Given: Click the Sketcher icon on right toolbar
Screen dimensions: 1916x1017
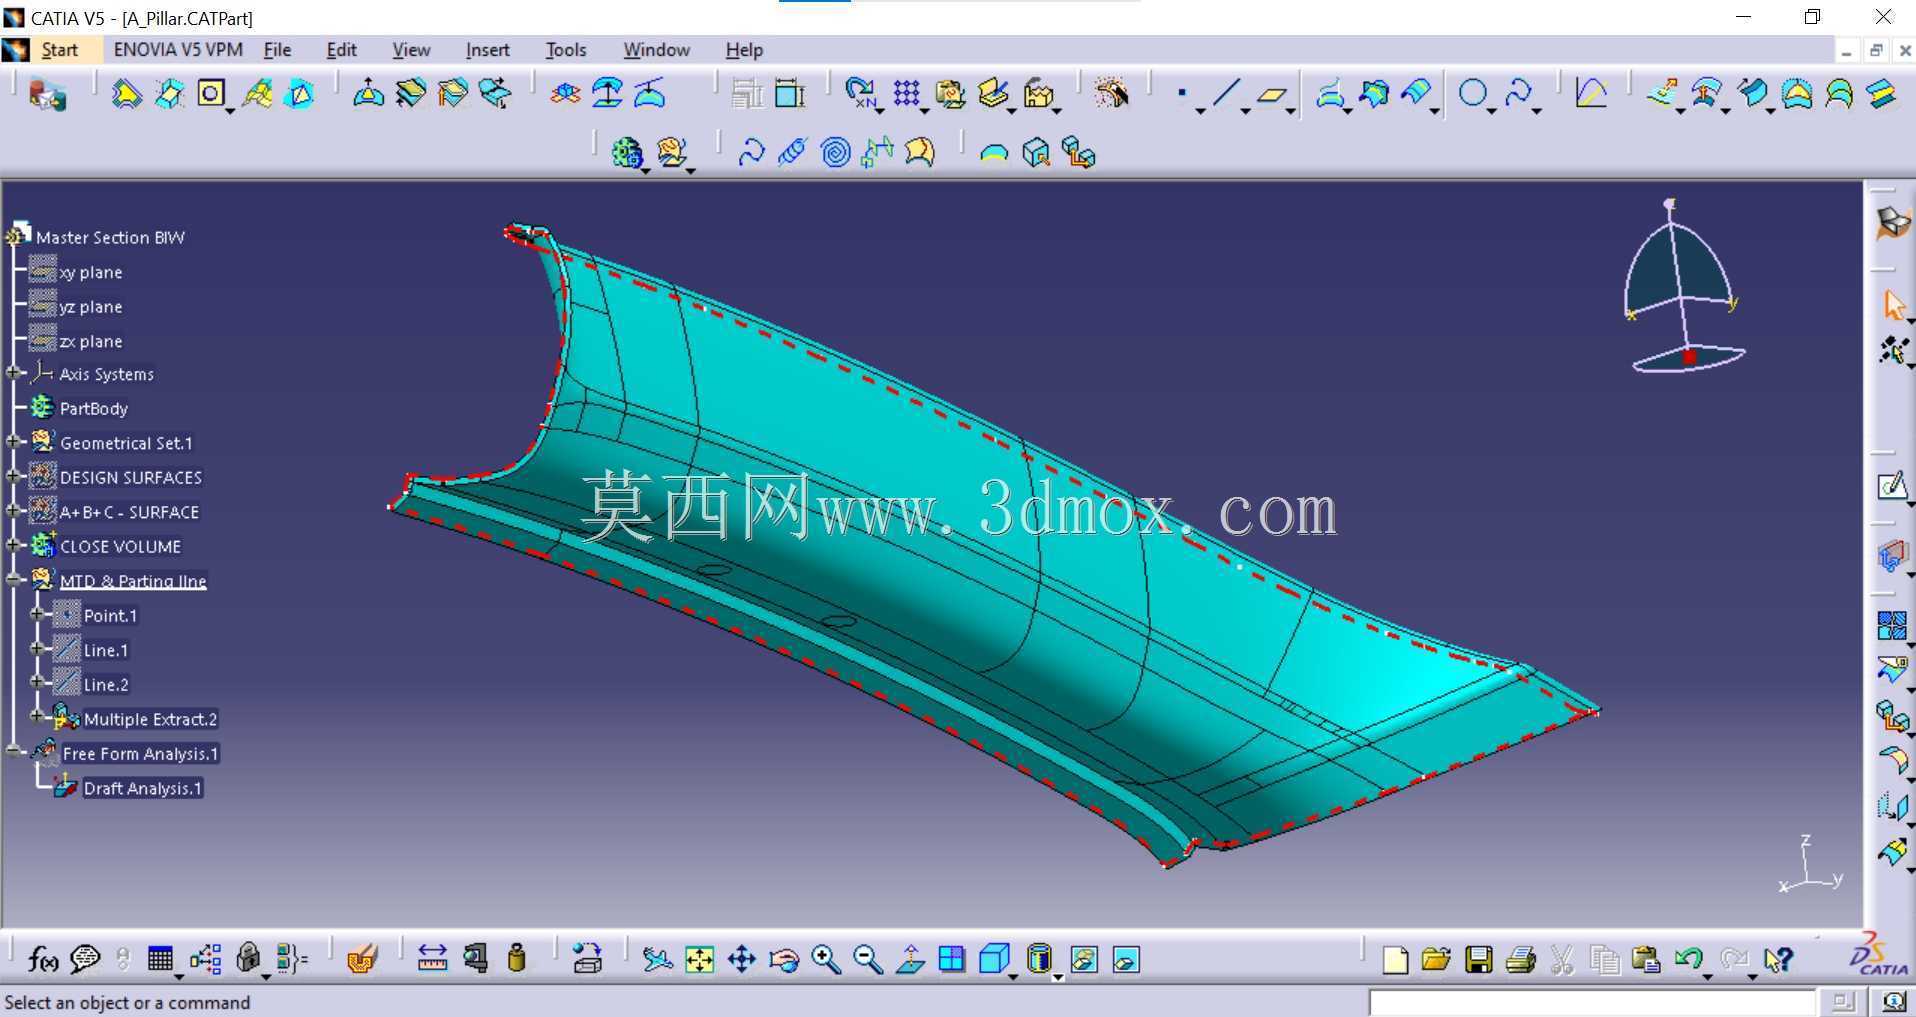Looking at the screenshot, I should coord(1891,486).
